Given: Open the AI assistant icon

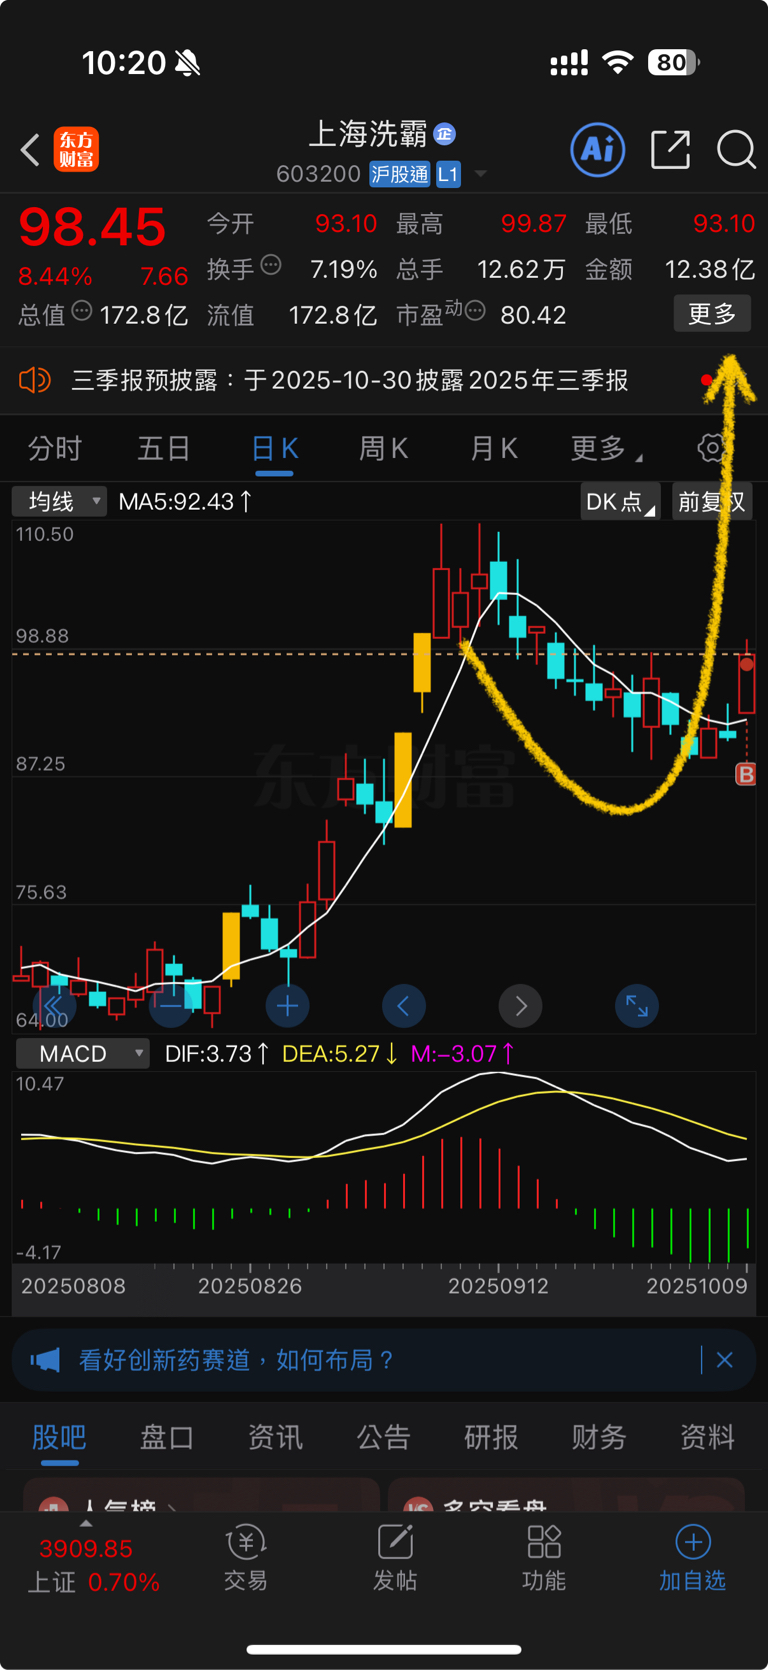Looking at the screenshot, I should click(598, 150).
